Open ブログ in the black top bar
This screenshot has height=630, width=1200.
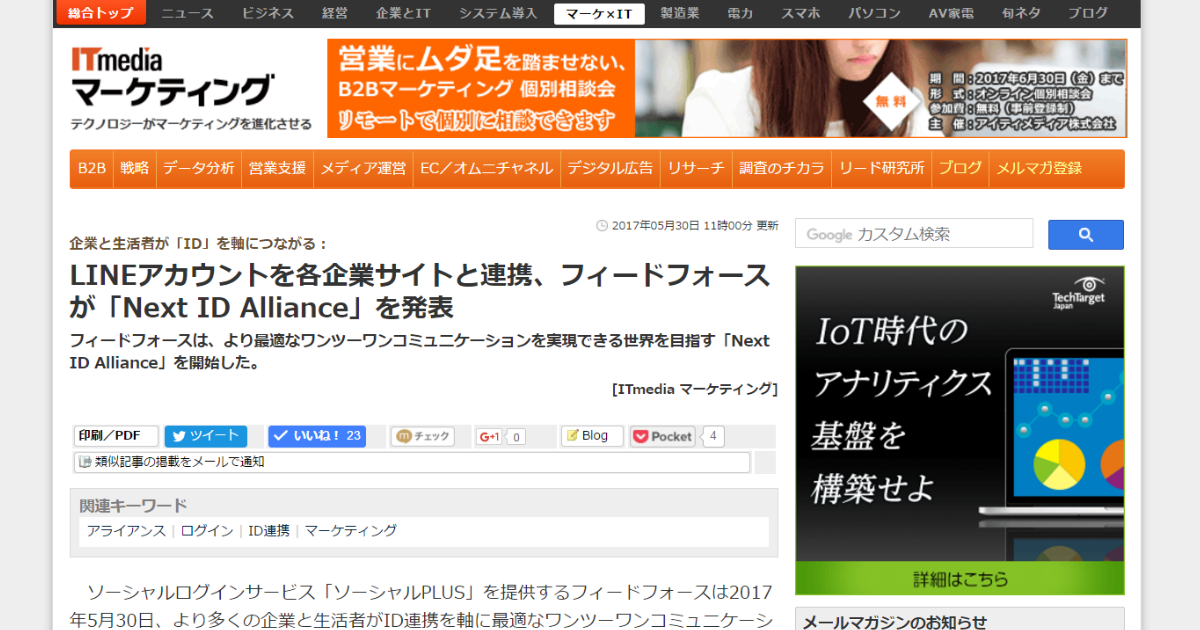click(1087, 13)
